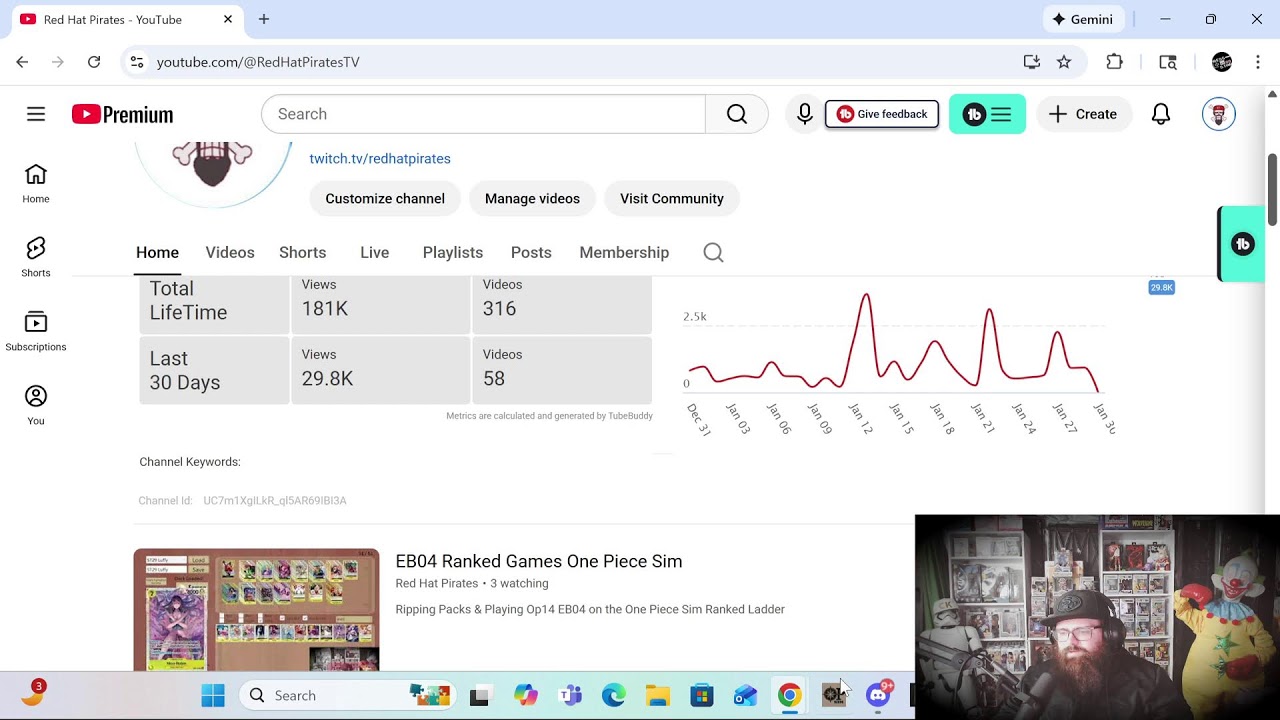Screen dimensions: 1280x720
Task: Open Discord from the taskbar
Action: point(878,696)
